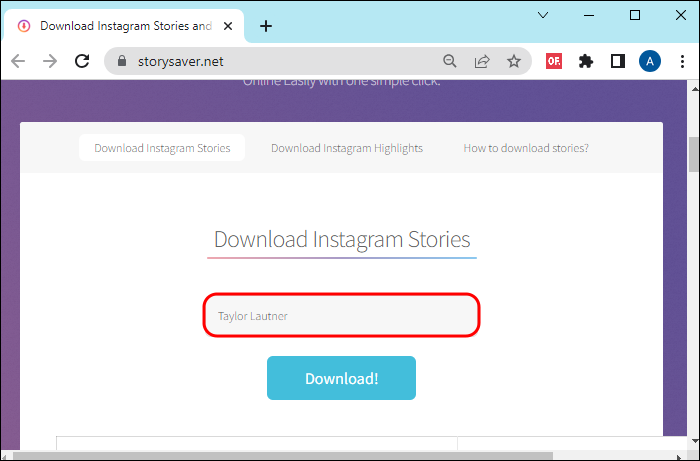Click the Download! button
The height and width of the screenshot is (461, 700).
pos(342,378)
